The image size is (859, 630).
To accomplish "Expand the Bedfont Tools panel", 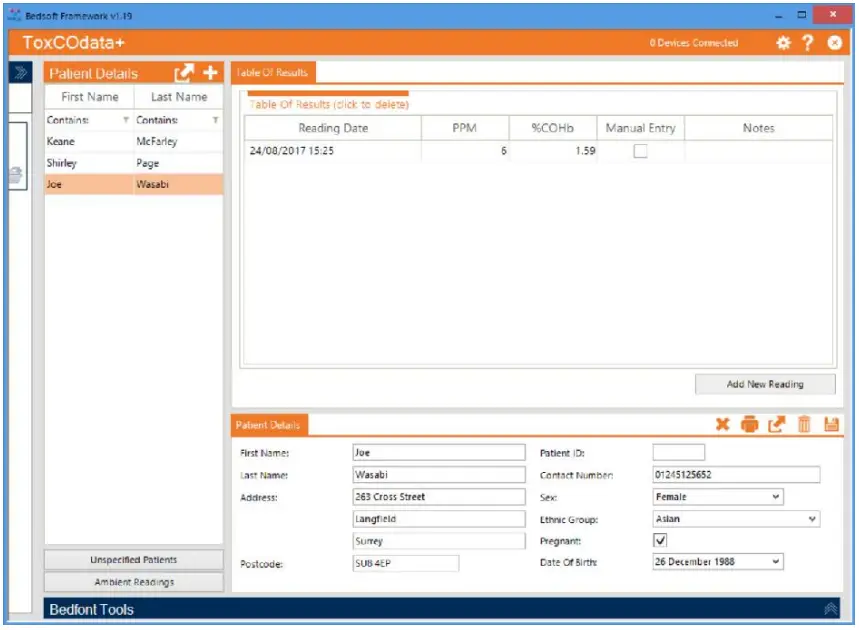I will pyautogui.click(x=829, y=609).
